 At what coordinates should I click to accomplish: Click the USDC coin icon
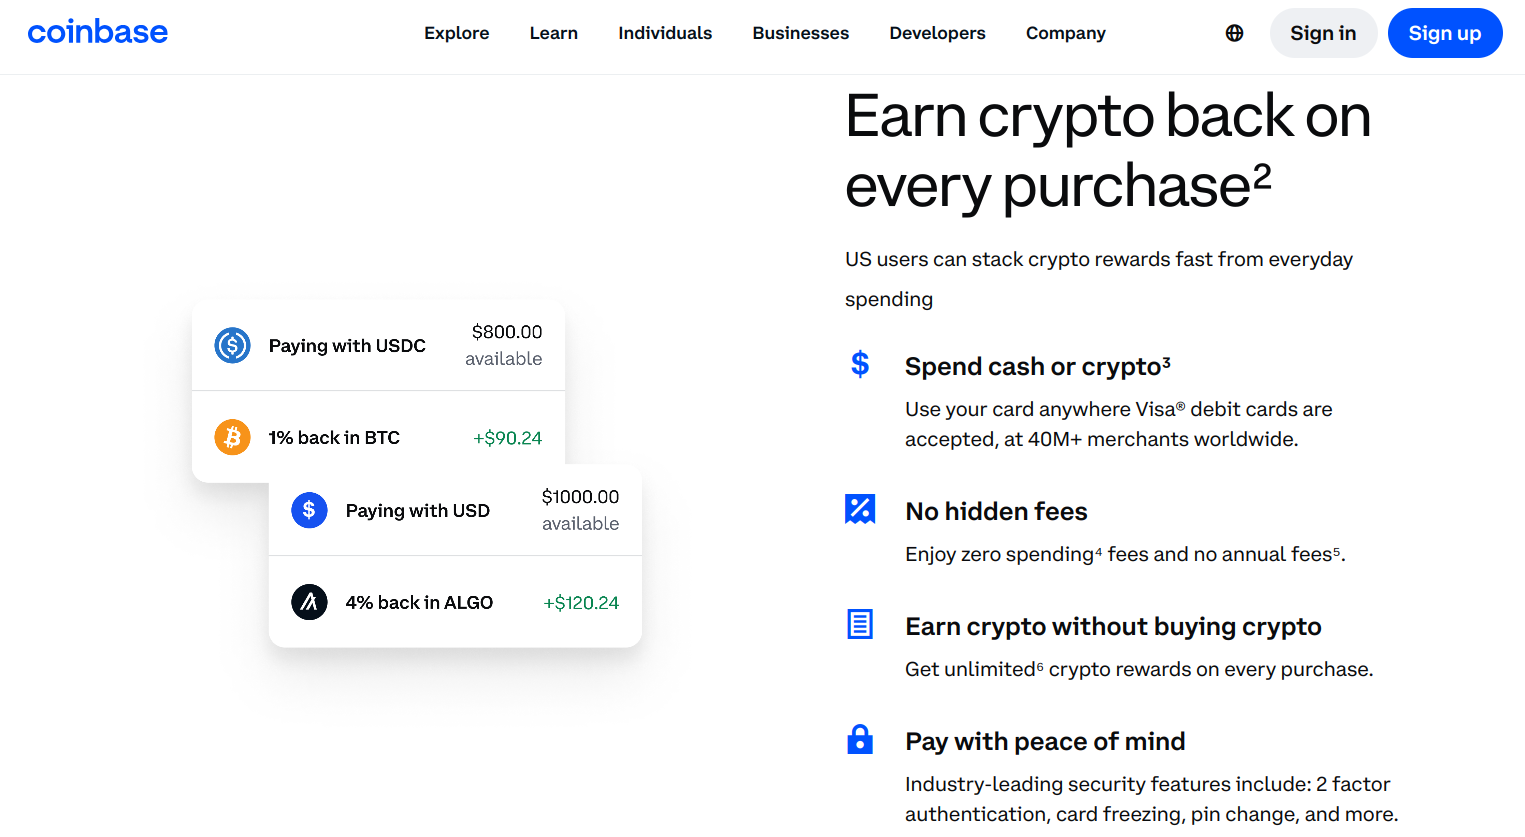[x=232, y=345]
